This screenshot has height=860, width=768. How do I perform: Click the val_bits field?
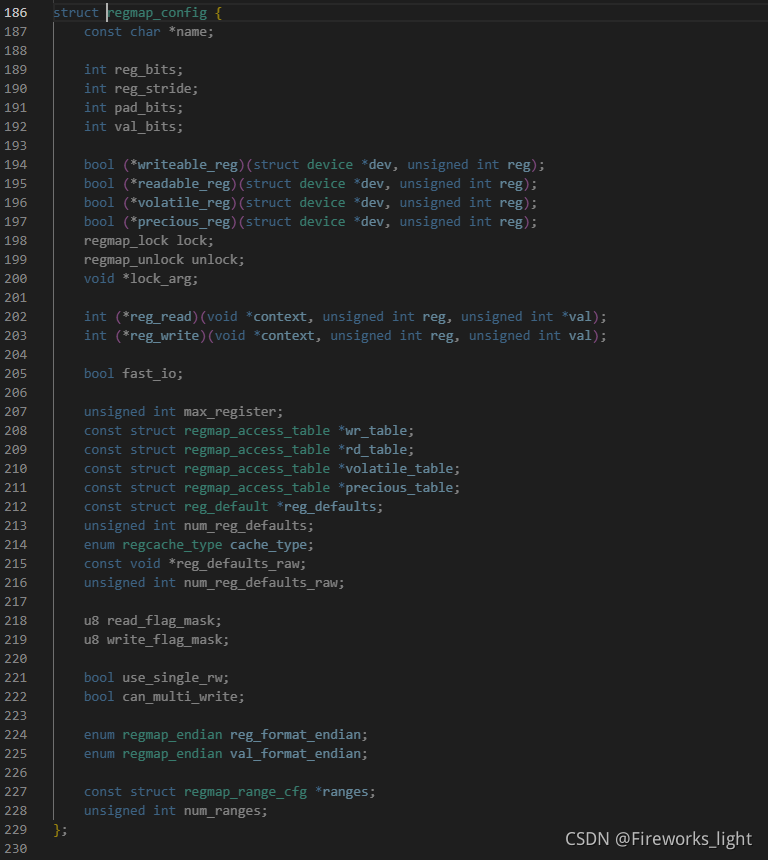145,127
